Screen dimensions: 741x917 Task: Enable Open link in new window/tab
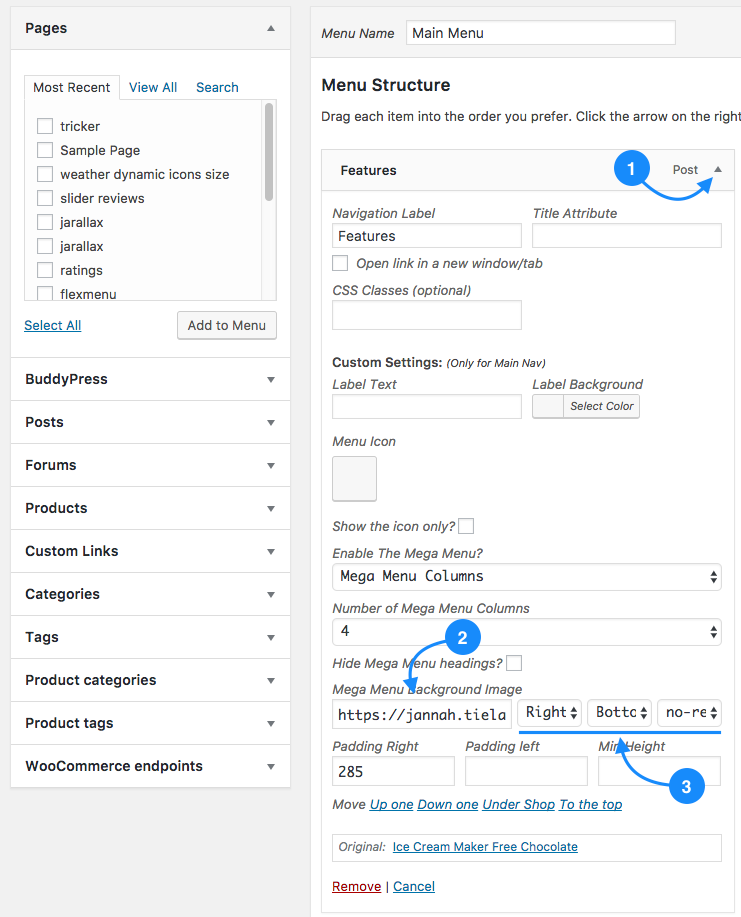[340, 263]
